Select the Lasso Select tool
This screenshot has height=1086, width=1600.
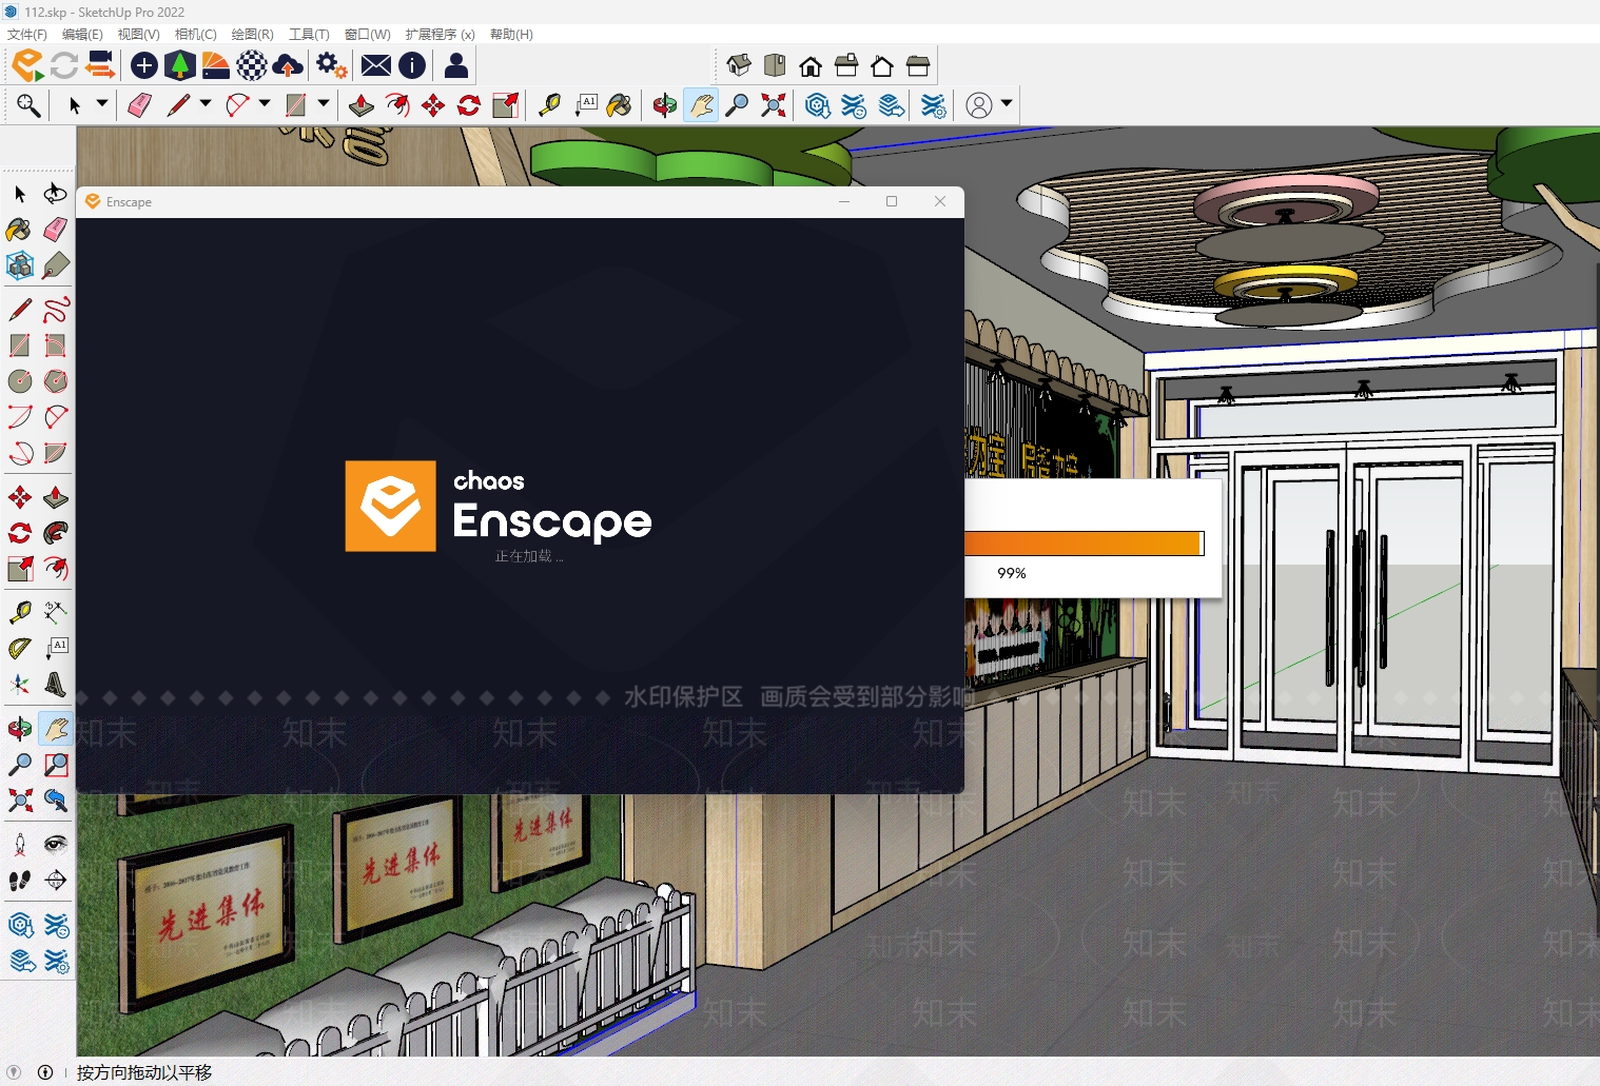pos(55,193)
